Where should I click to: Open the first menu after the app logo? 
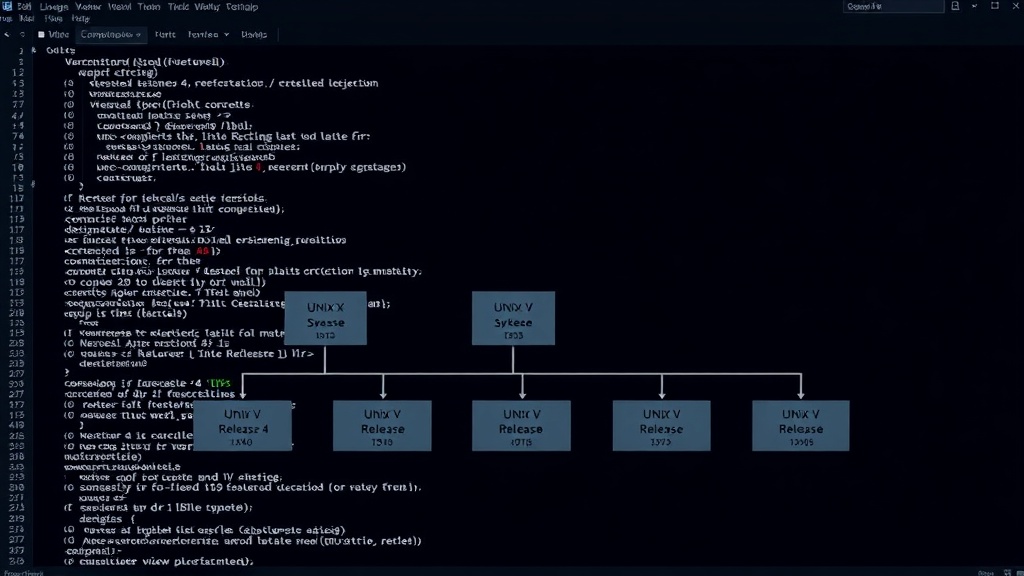24,7
